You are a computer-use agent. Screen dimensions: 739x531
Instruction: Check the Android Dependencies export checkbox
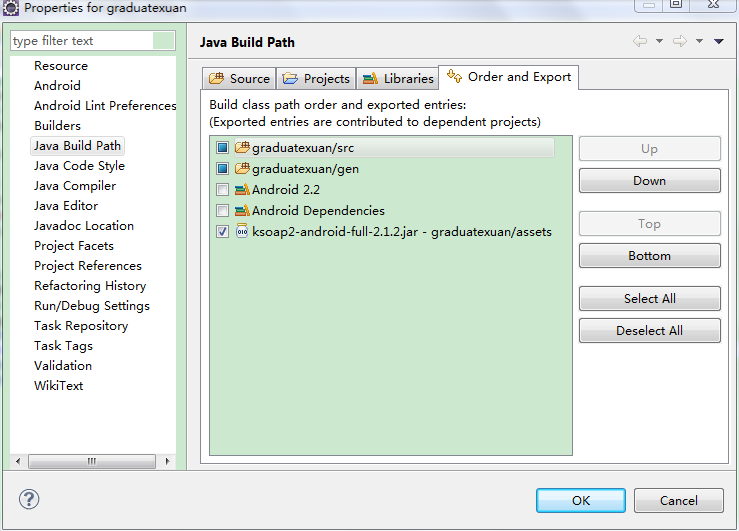point(222,210)
